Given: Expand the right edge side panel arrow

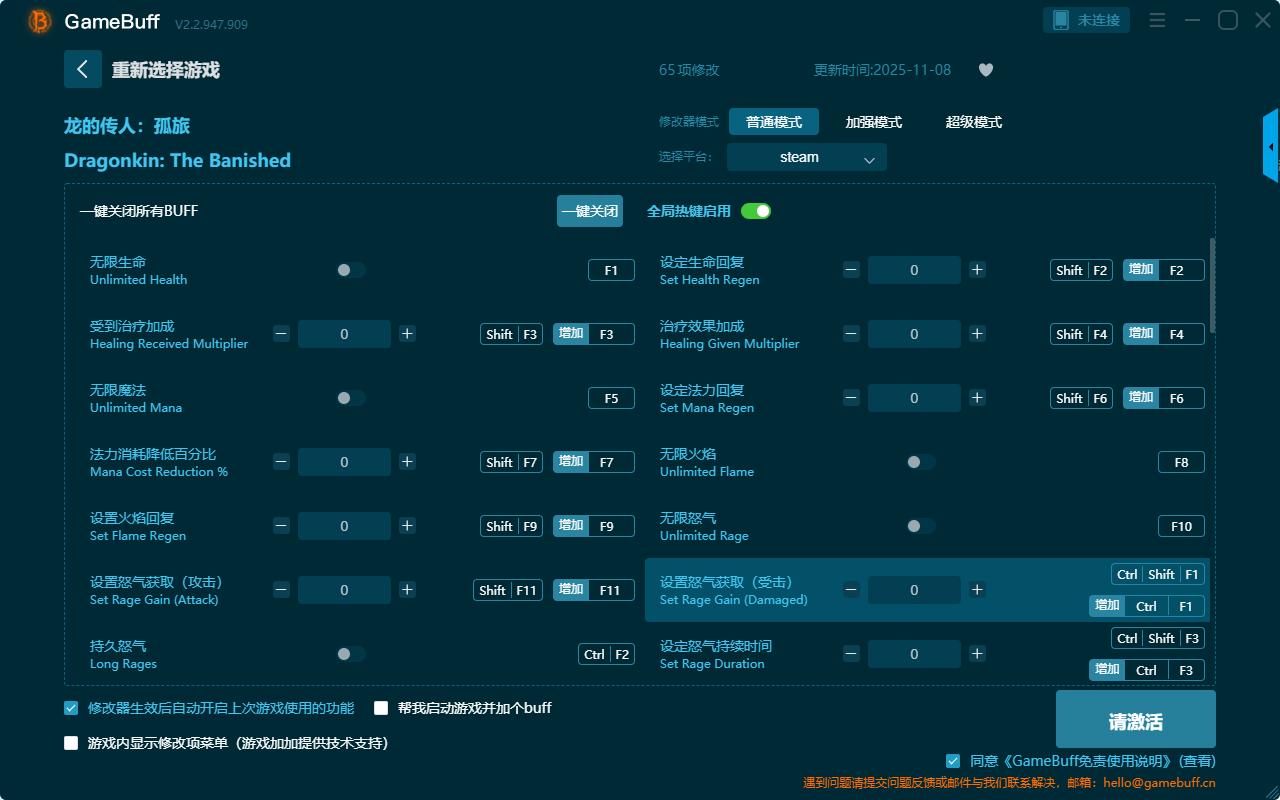Looking at the screenshot, I should (x=1271, y=147).
